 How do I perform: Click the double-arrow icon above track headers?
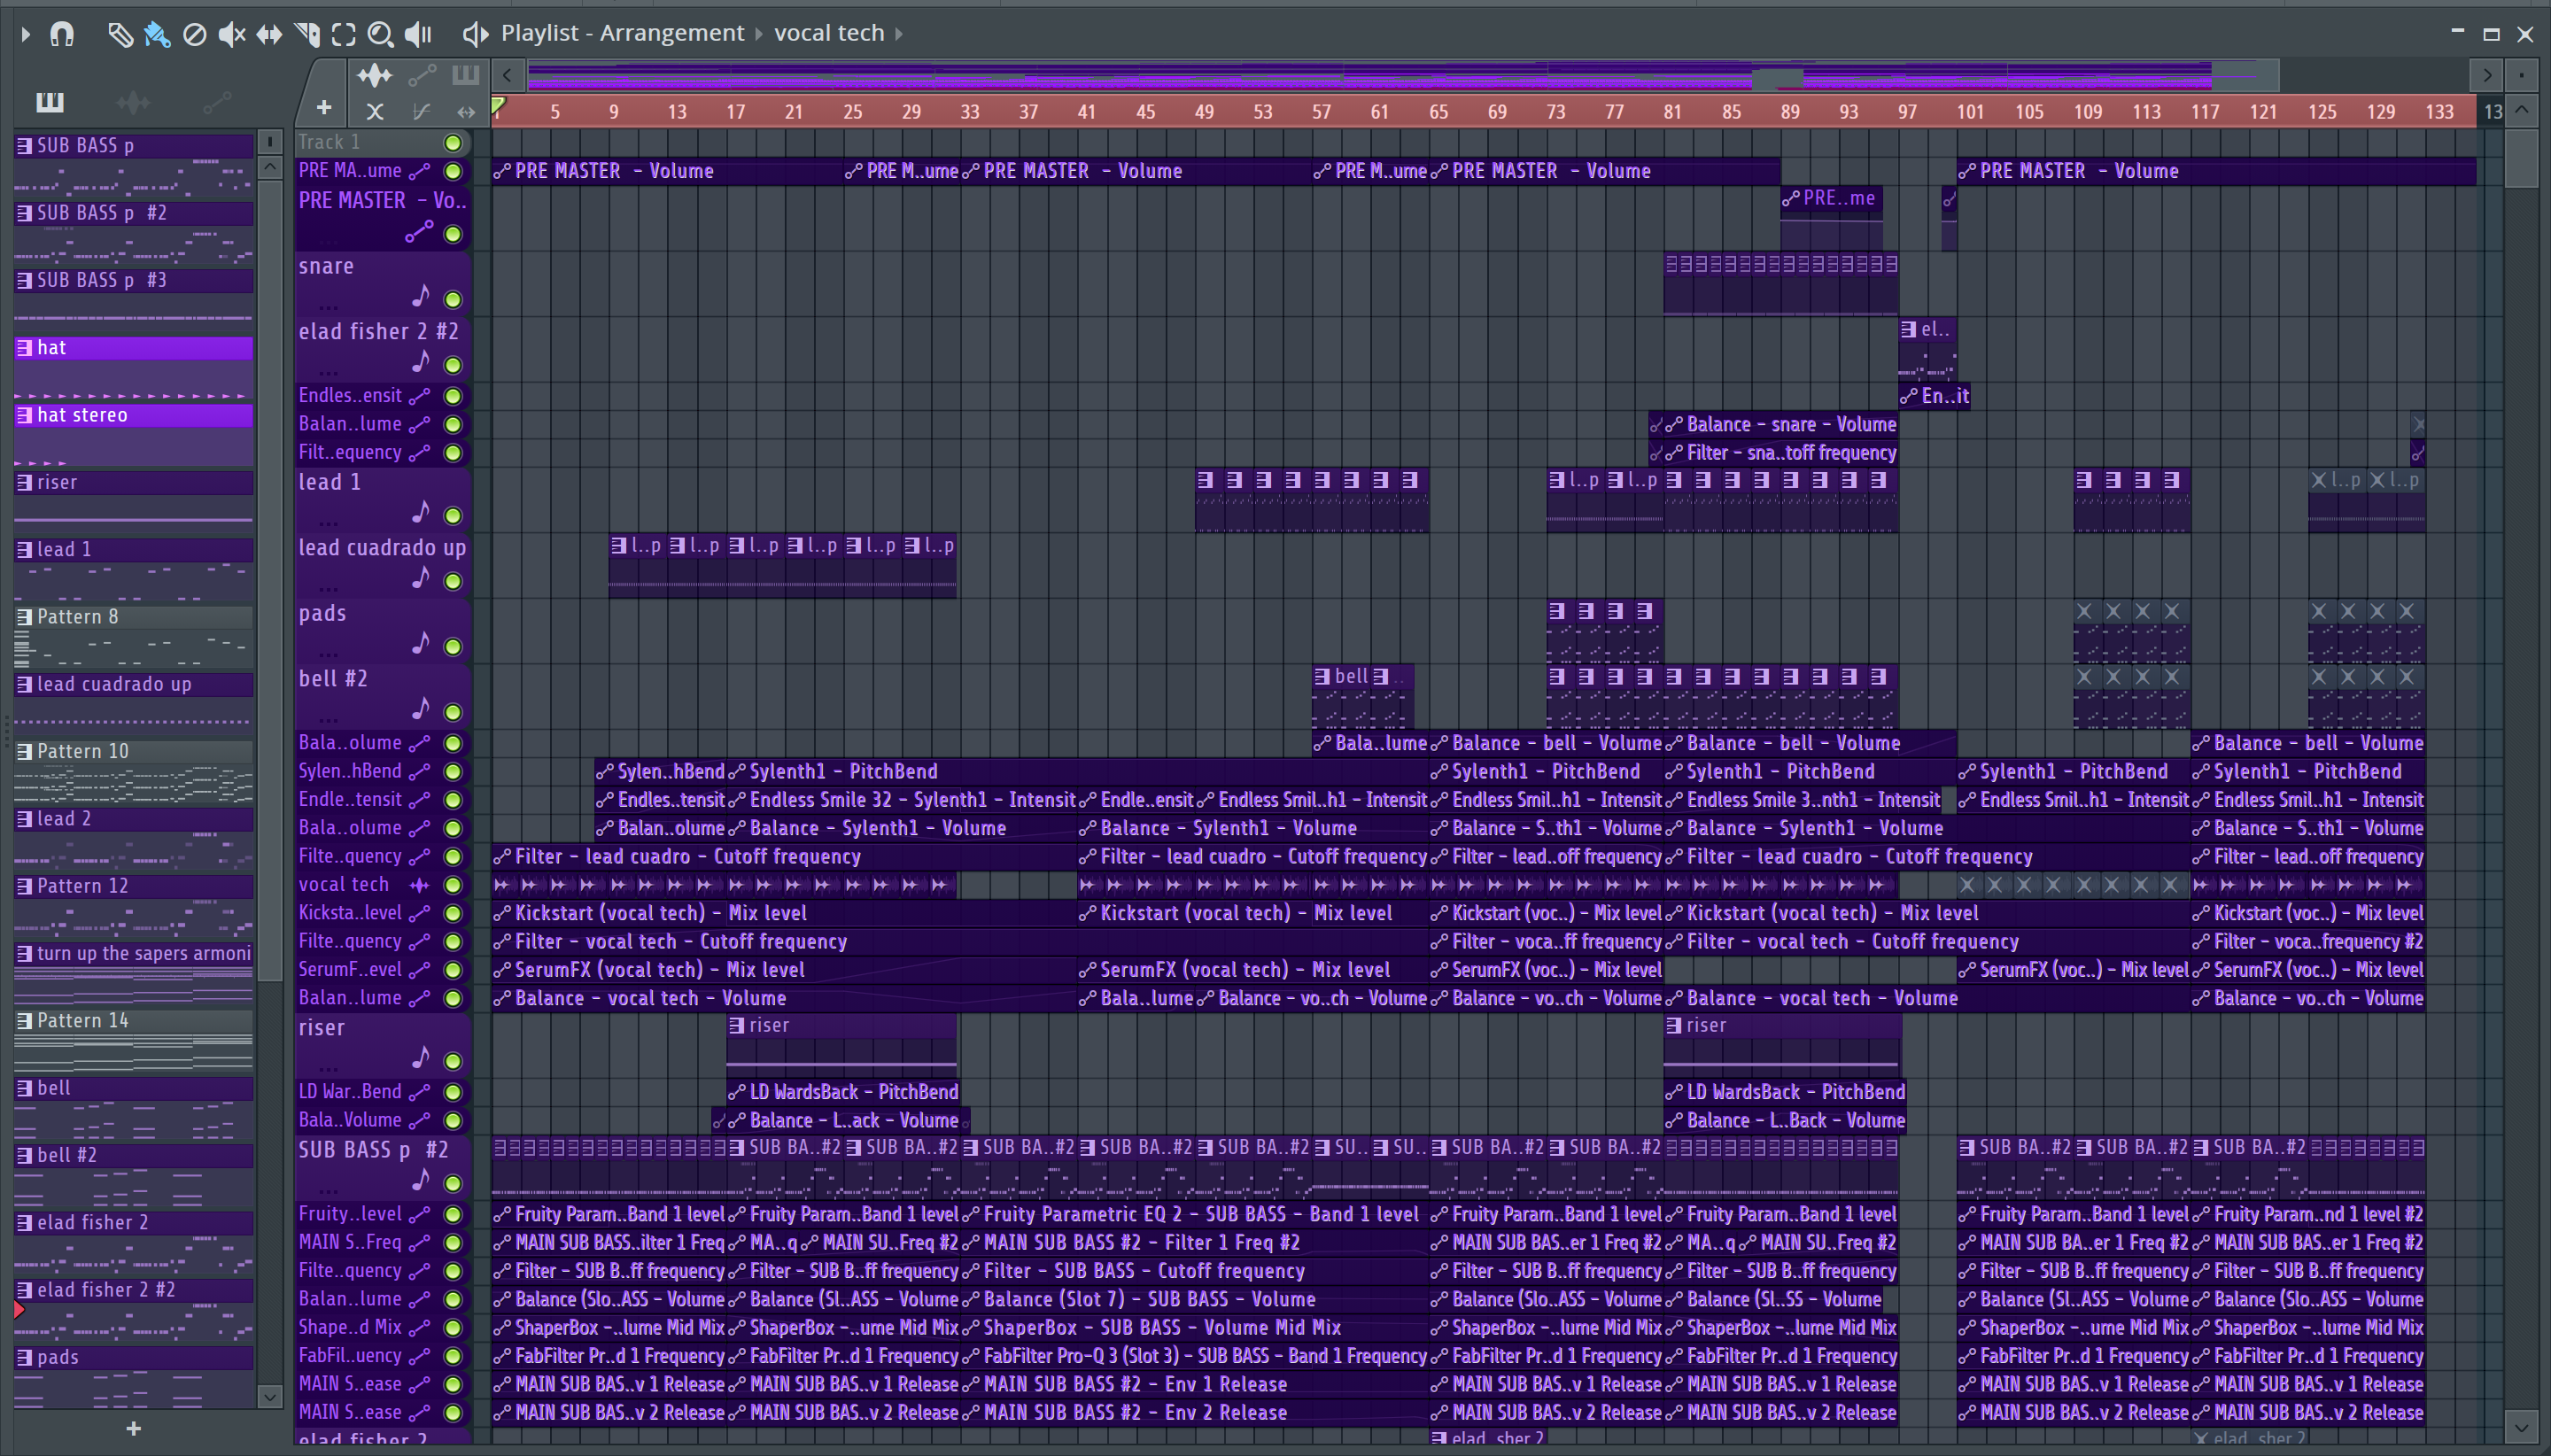tap(466, 111)
